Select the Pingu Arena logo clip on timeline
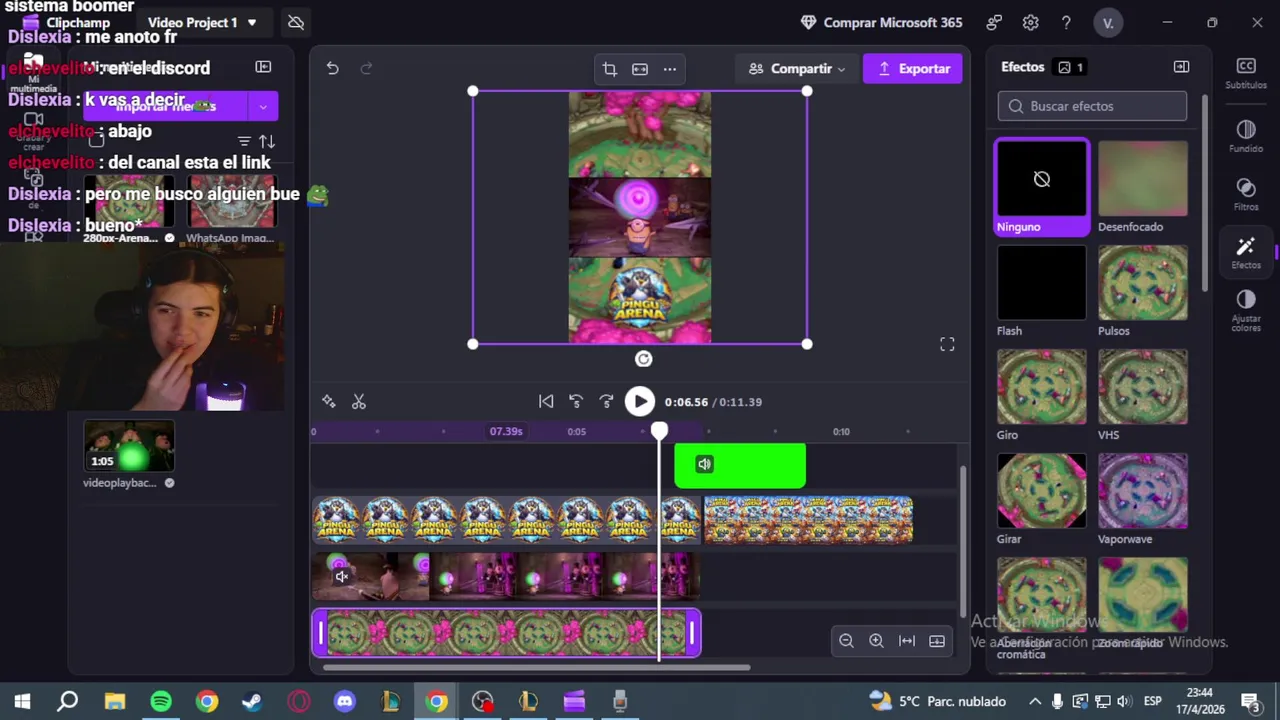 507,520
